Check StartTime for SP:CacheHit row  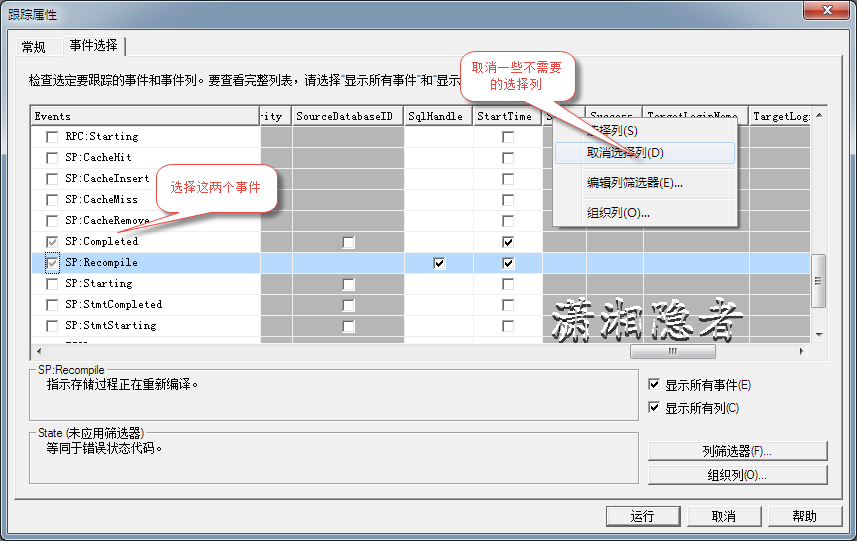point(508,158)
